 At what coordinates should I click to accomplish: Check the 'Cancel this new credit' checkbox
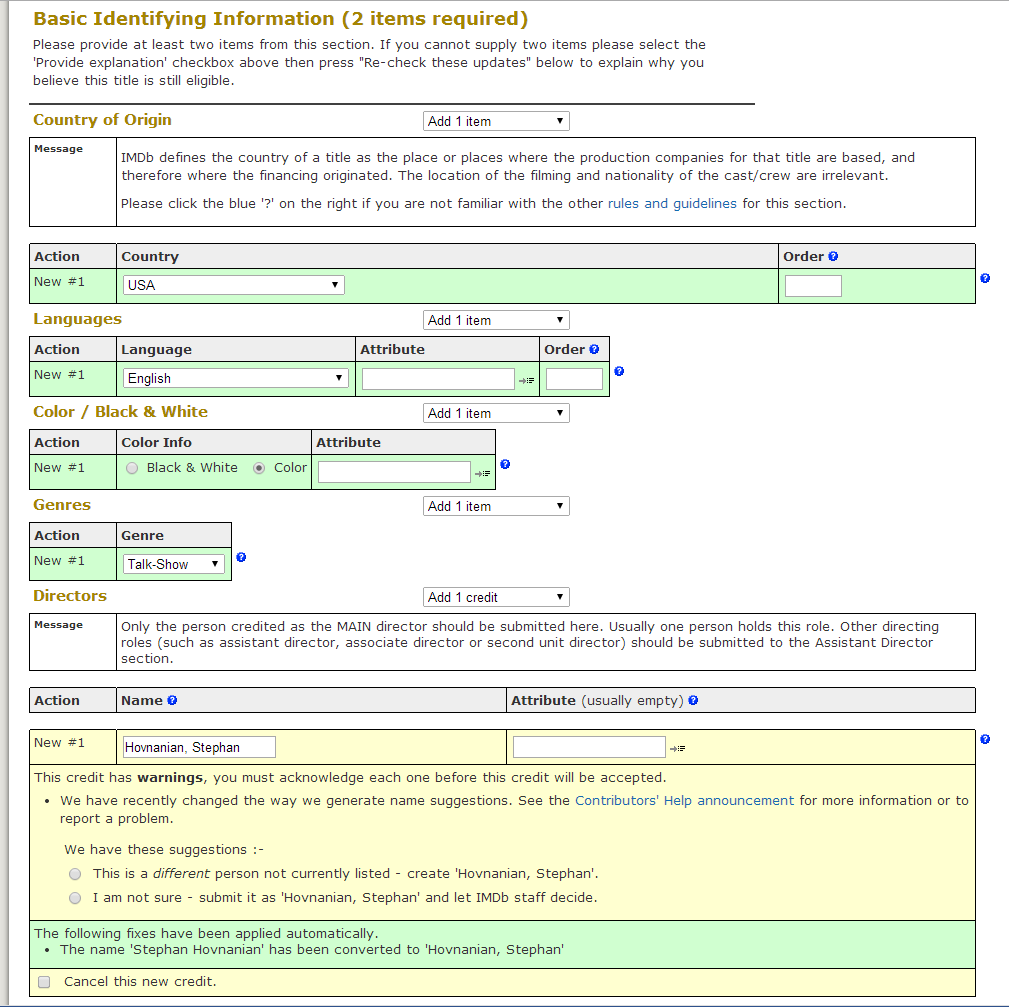pyautogui.click(x=44, y=982)
